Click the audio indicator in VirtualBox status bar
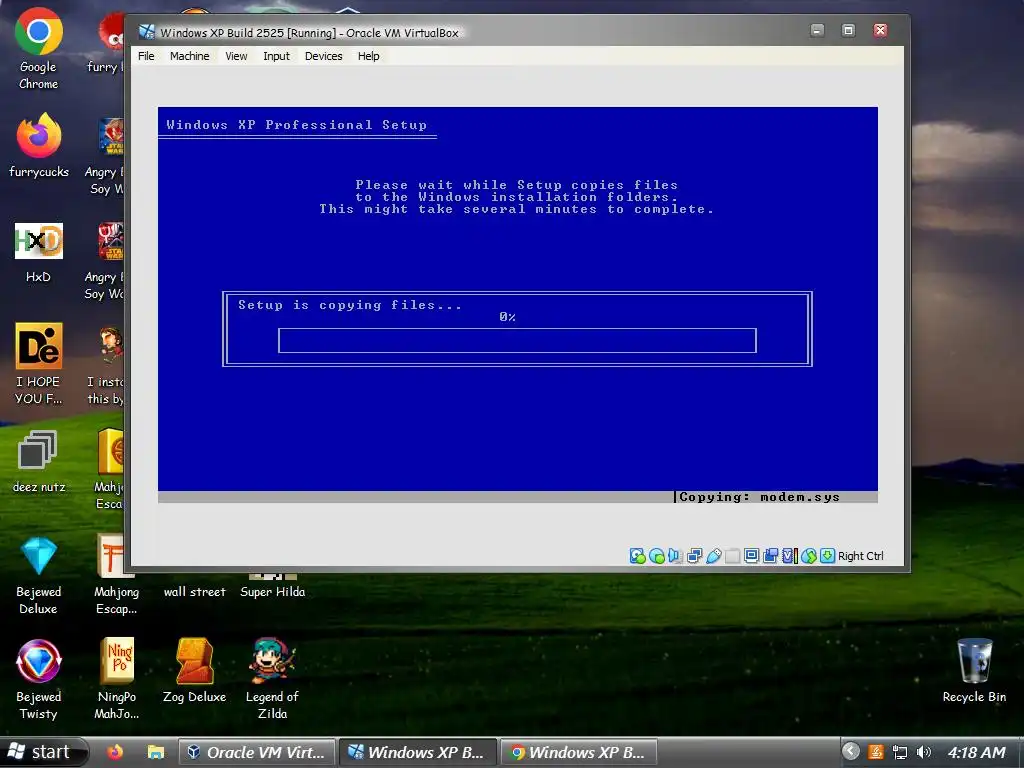This screenshot has width=1024, height=768. [x=675, y=556]
